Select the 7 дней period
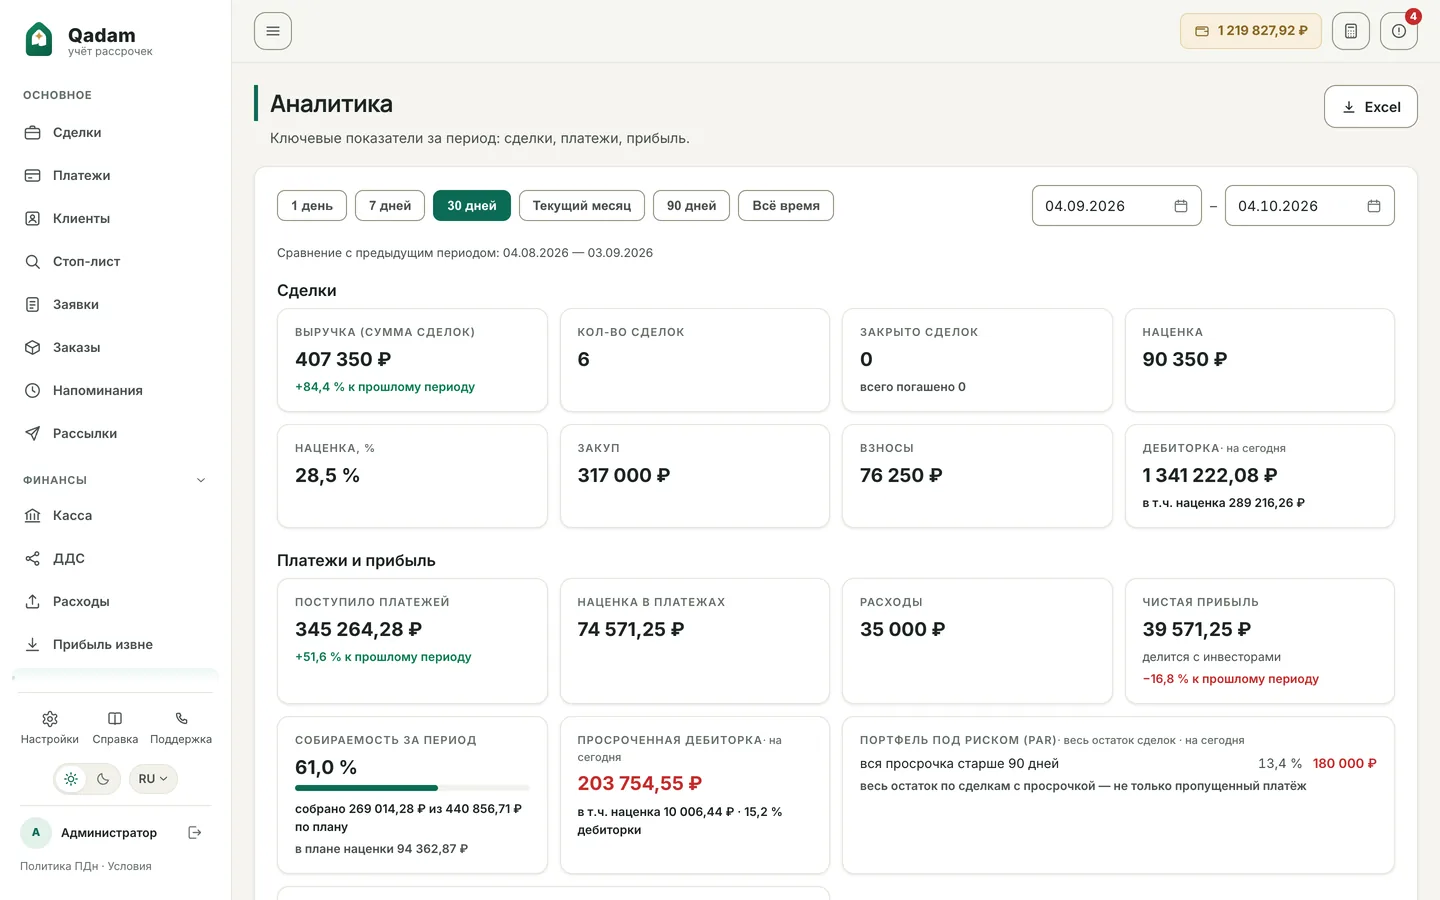Screen dimensions: 1440x900 pyautogui.click(x=390, y=206)
